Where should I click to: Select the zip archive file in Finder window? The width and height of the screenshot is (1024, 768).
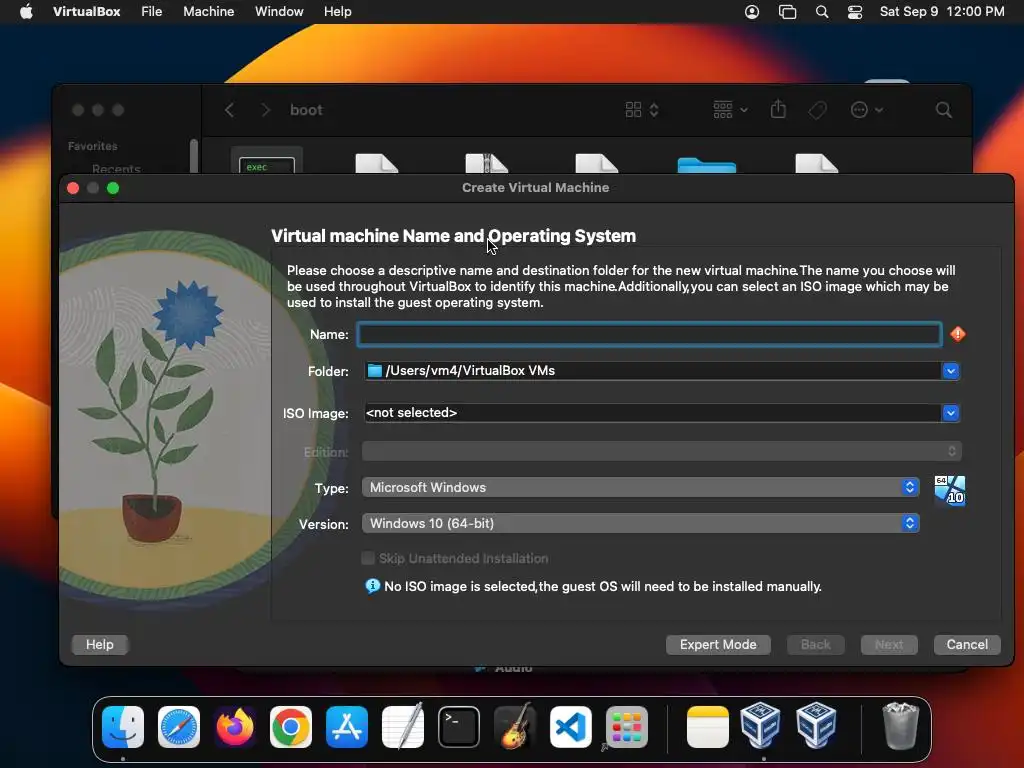pos(487,163)
